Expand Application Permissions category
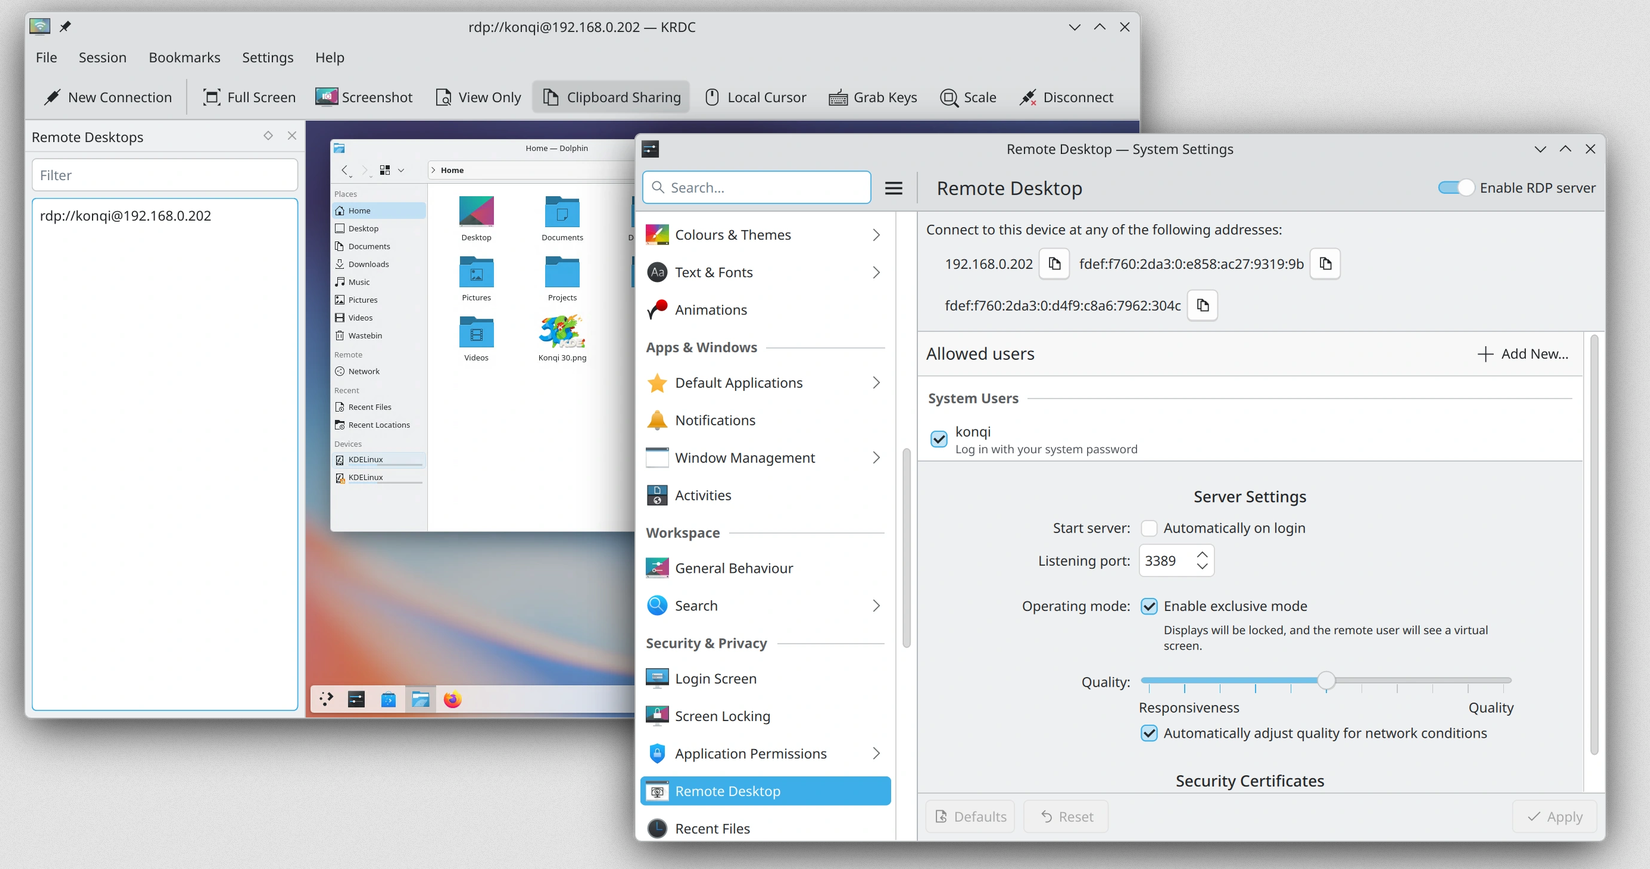This screenshot has height=869, width=1650. [x=765, y=754]
